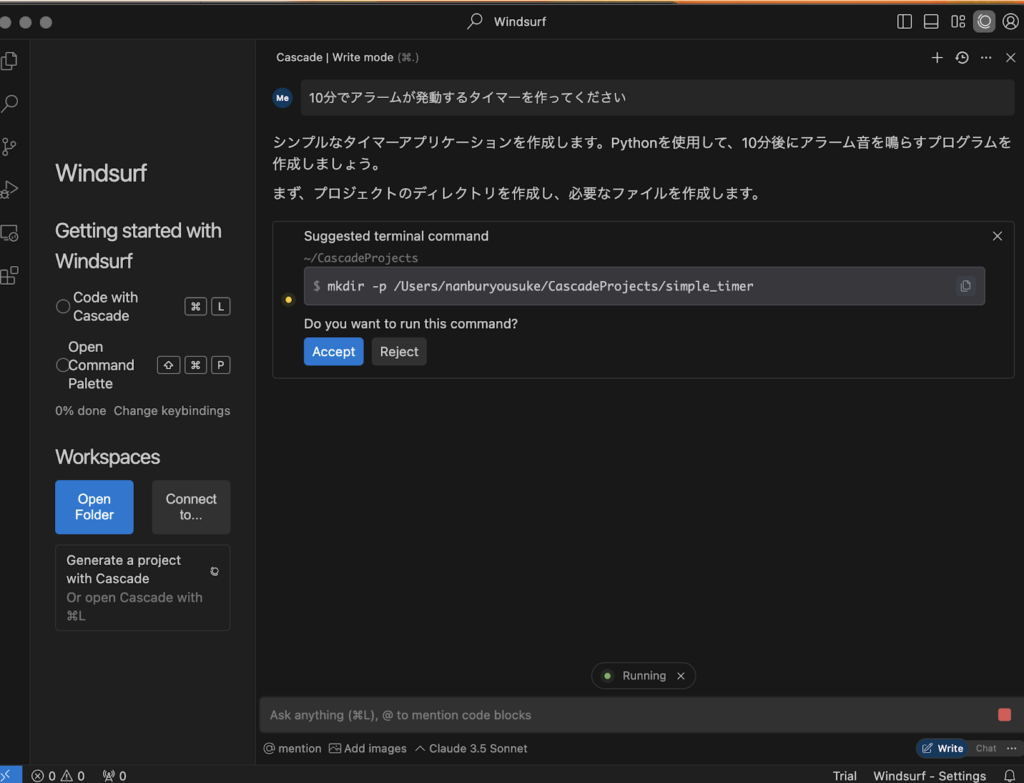
Task: Add images to the Cascade prompt
Action: coord(368,748)
